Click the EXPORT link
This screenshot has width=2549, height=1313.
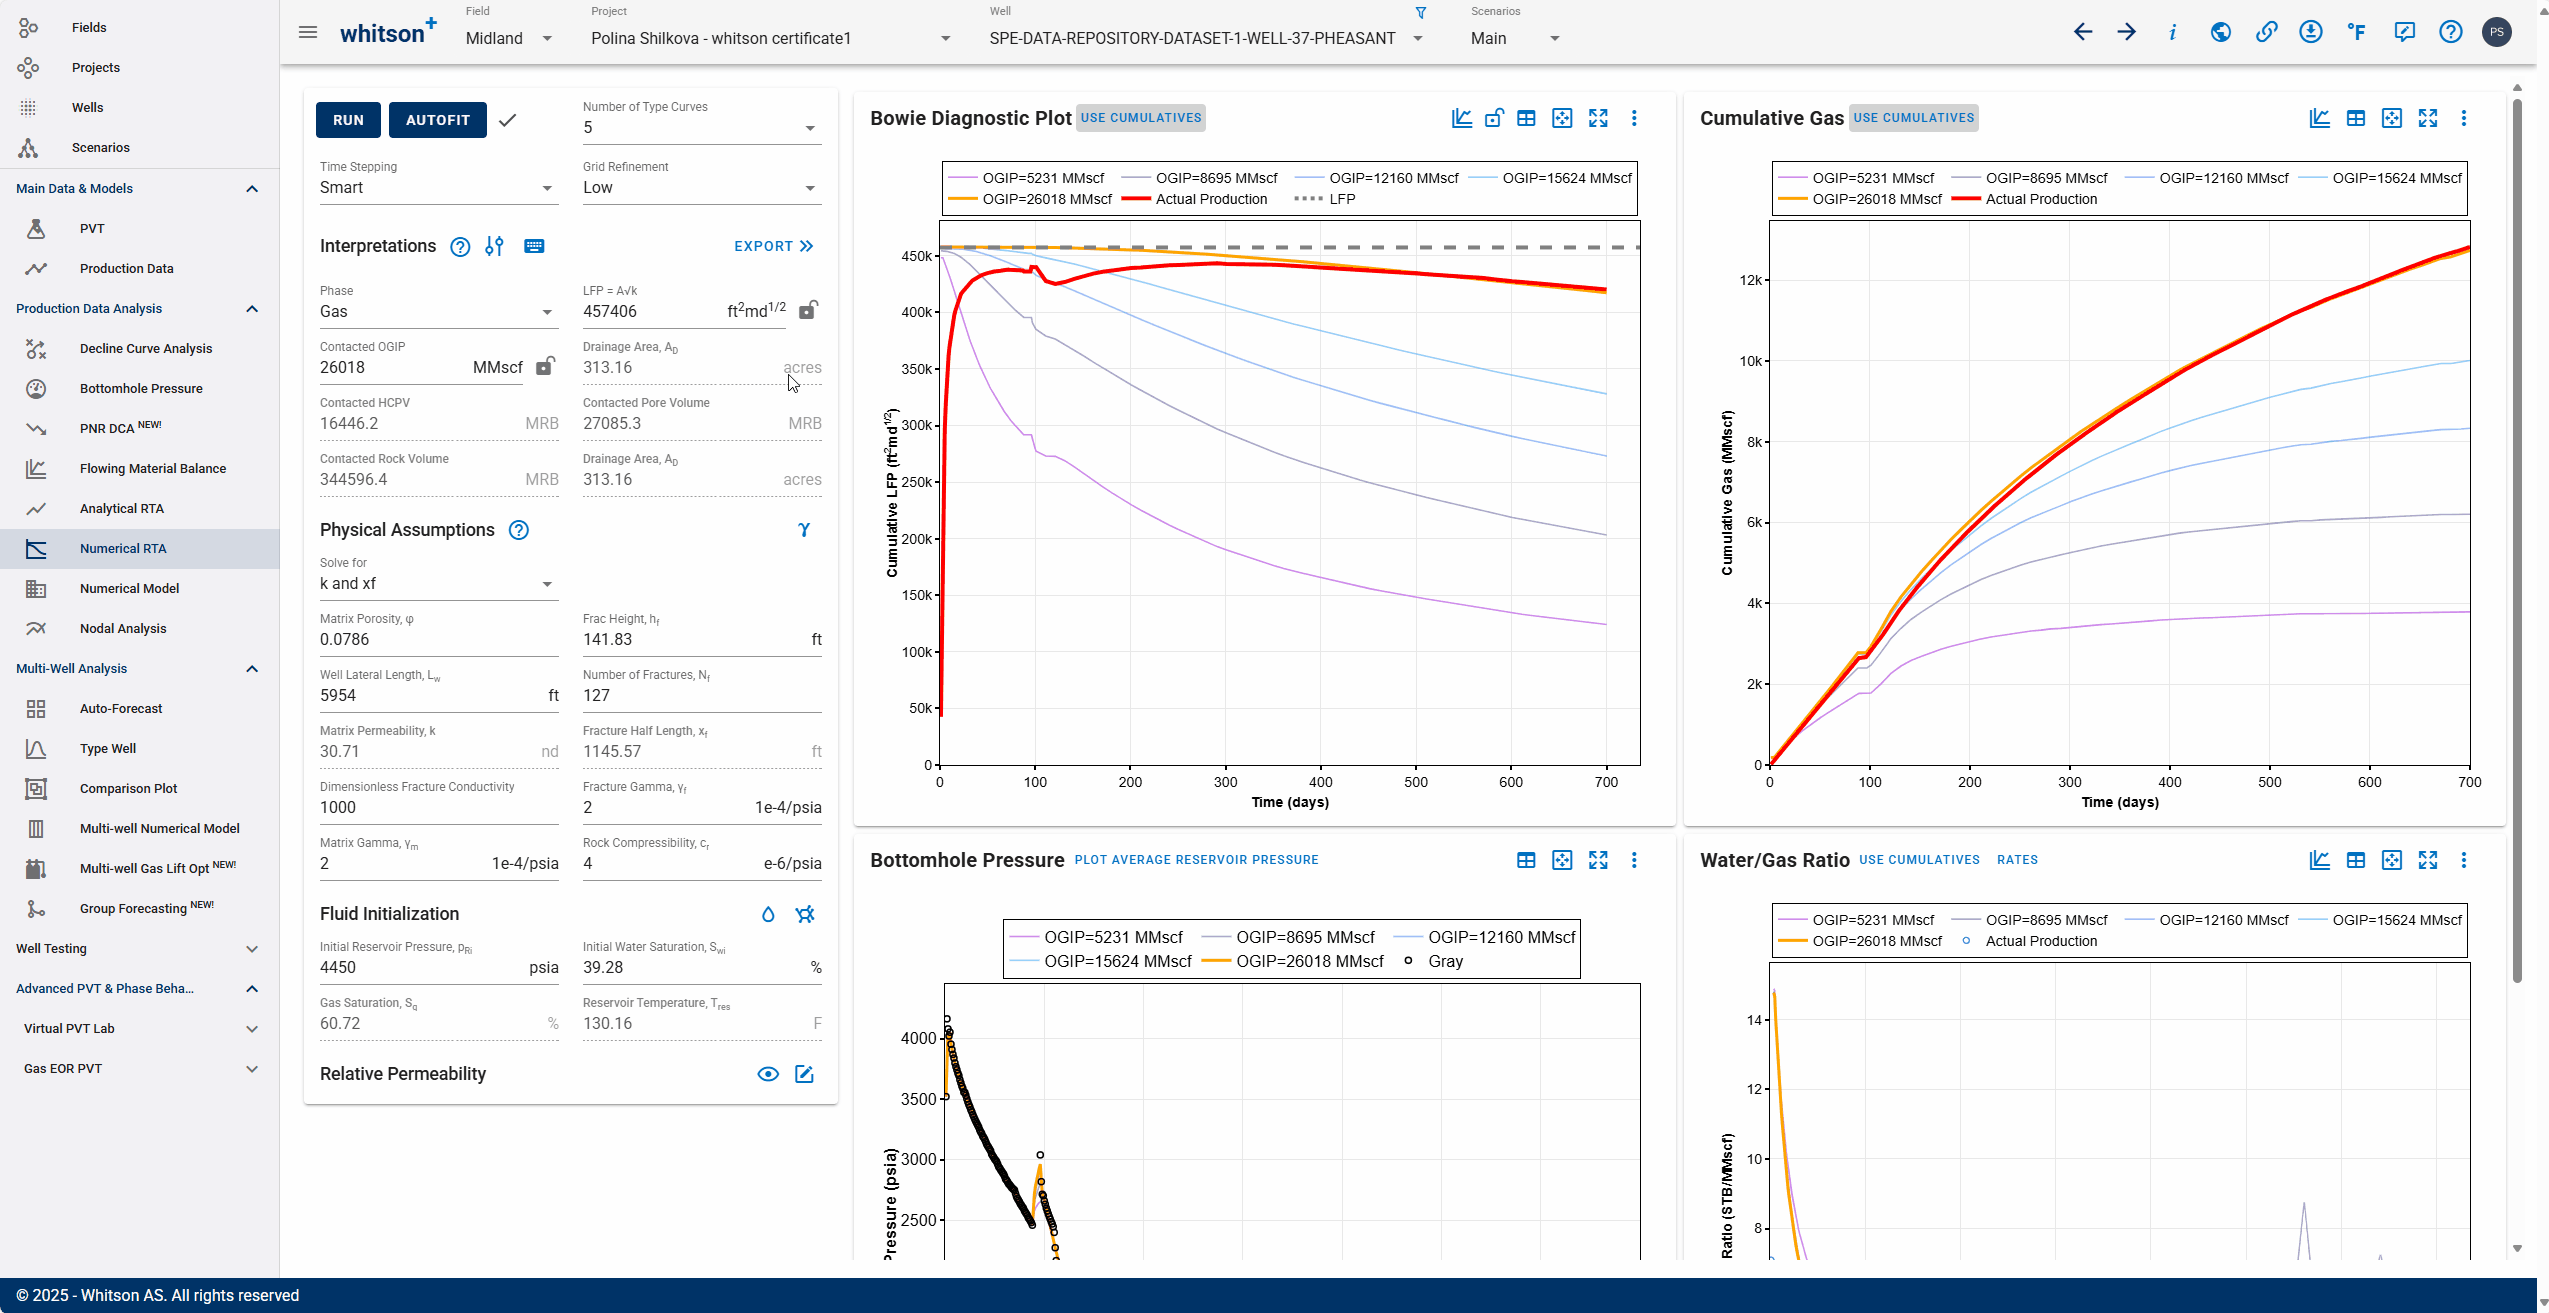pyautogui.click(x=773, y=246)
